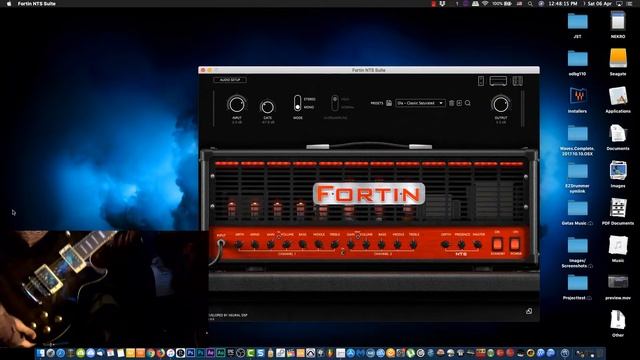This screenshot has height=360, width=640.
Task: Toggle the Stereo/Mono mode switch
Action: (x=298, y=103)
